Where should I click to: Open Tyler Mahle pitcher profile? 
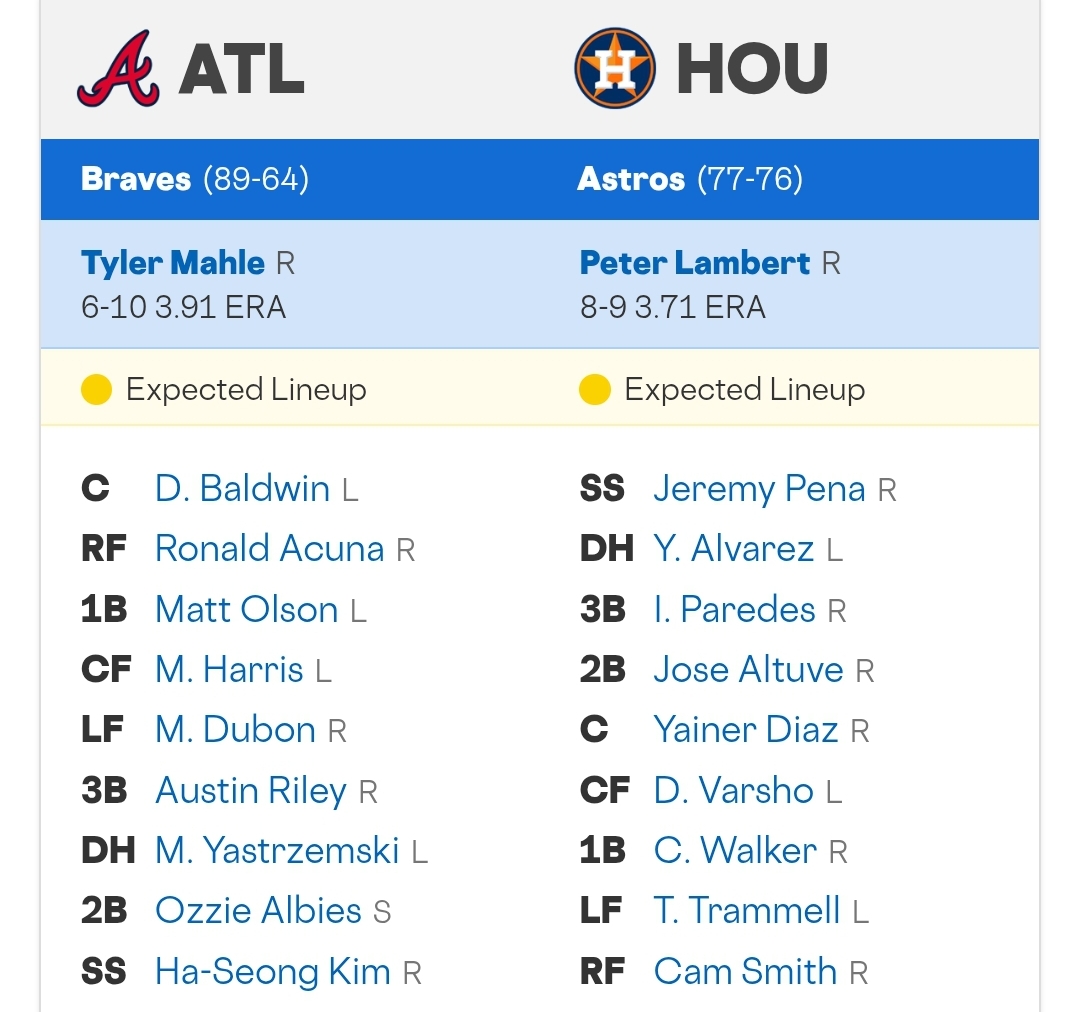173,263
